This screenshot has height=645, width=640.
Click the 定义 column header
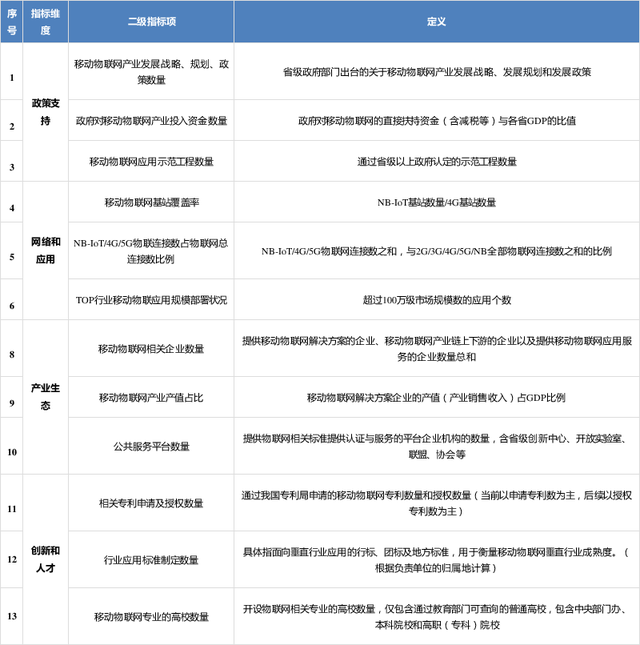(436, 21)
